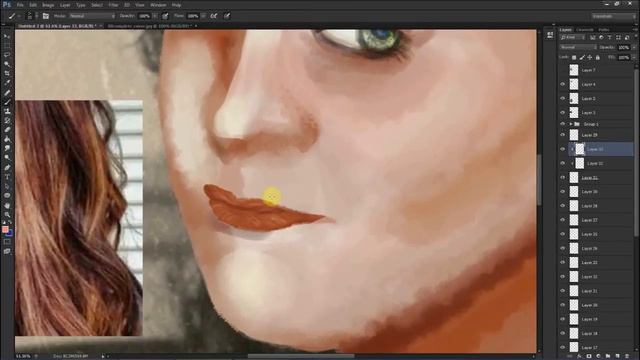The width and height of the screenshot is (640, 360).
Task: Select the Crop tool
Action: (7, 73)
